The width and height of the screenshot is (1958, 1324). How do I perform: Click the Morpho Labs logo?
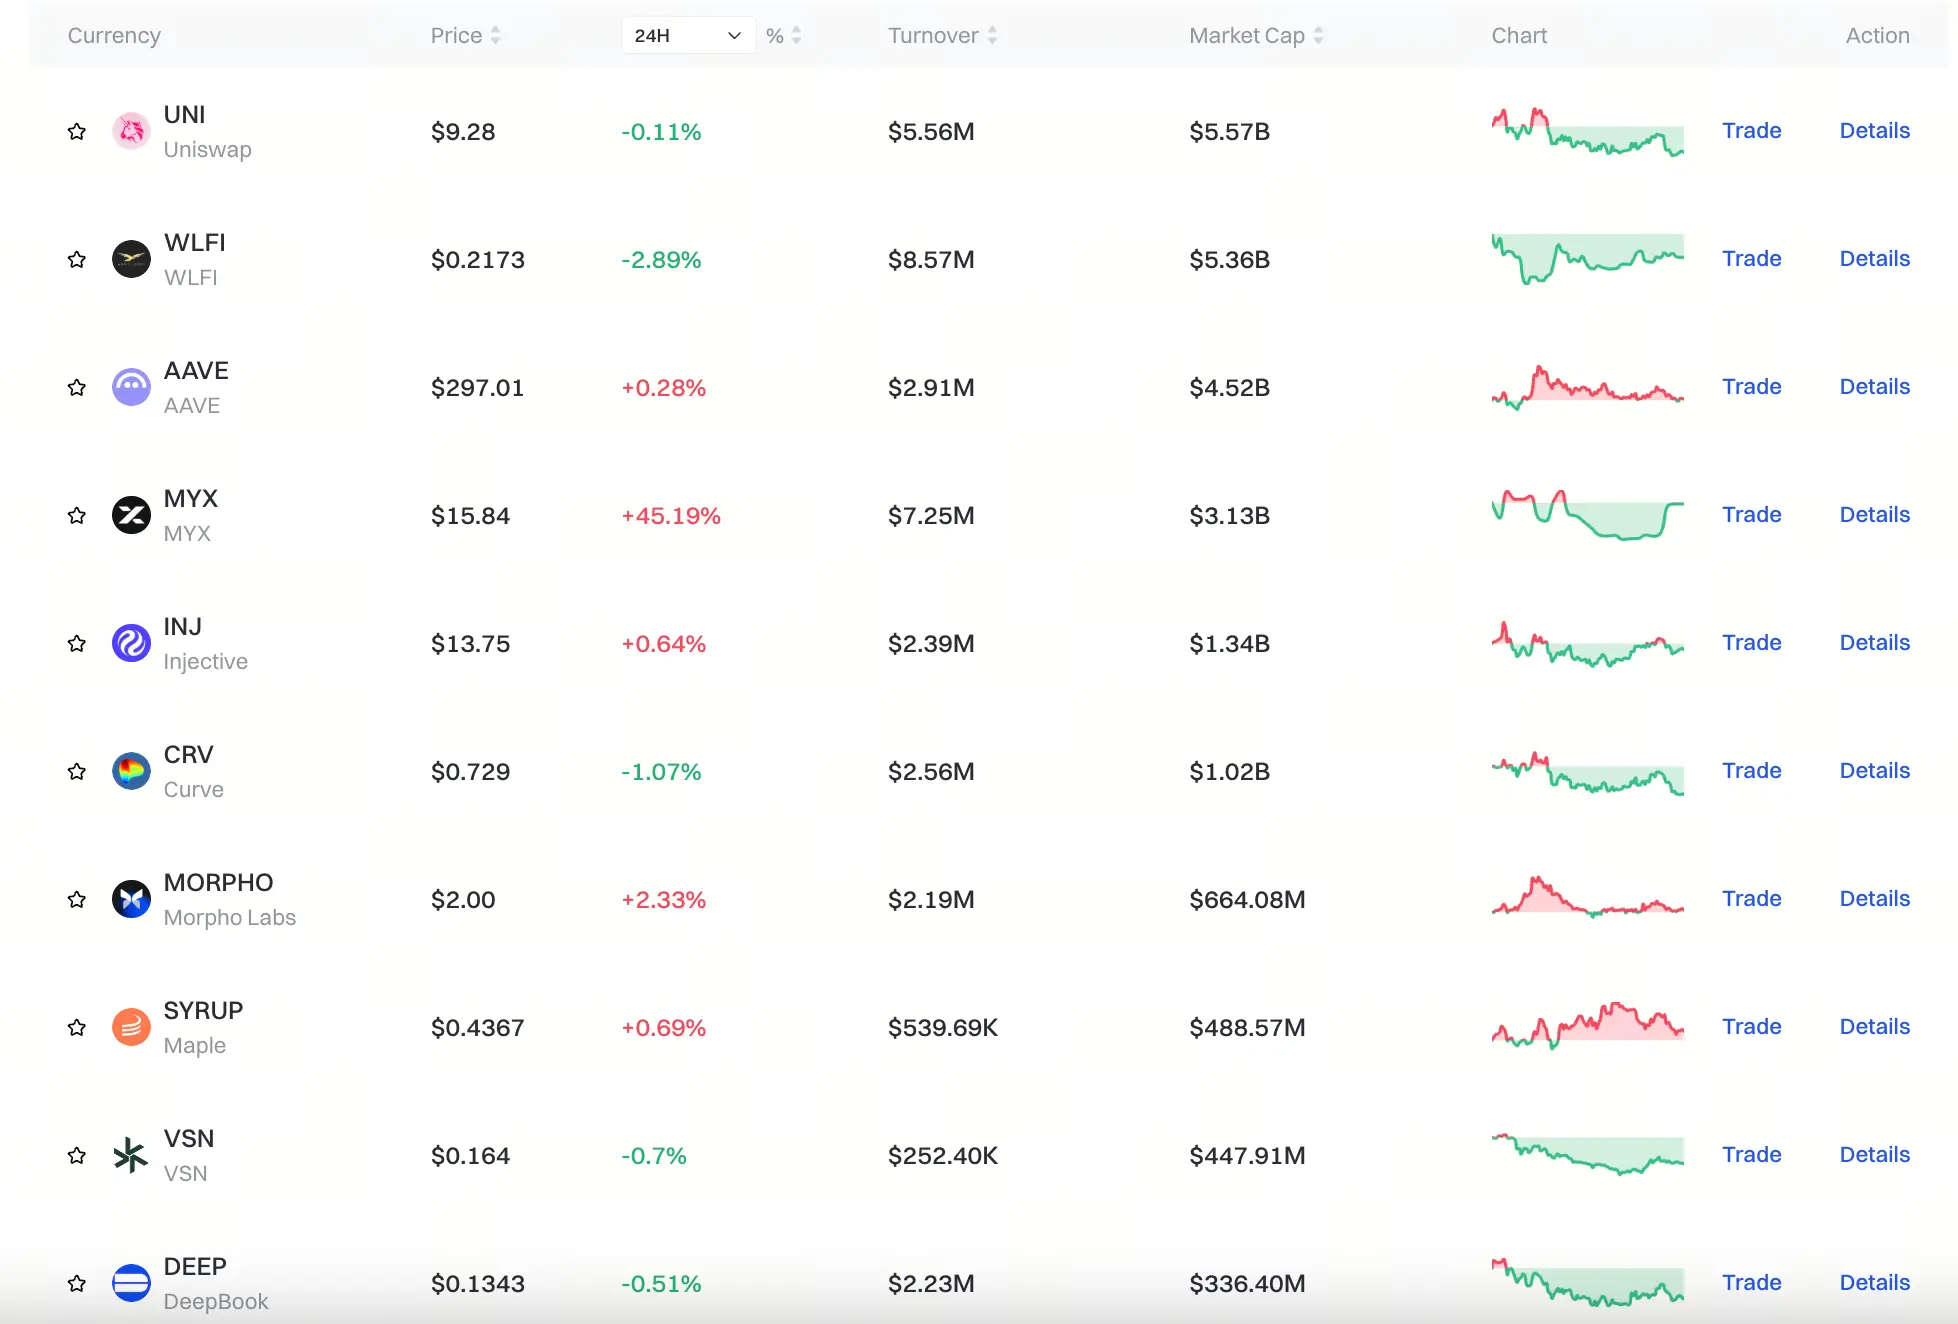tap(131, 900)
